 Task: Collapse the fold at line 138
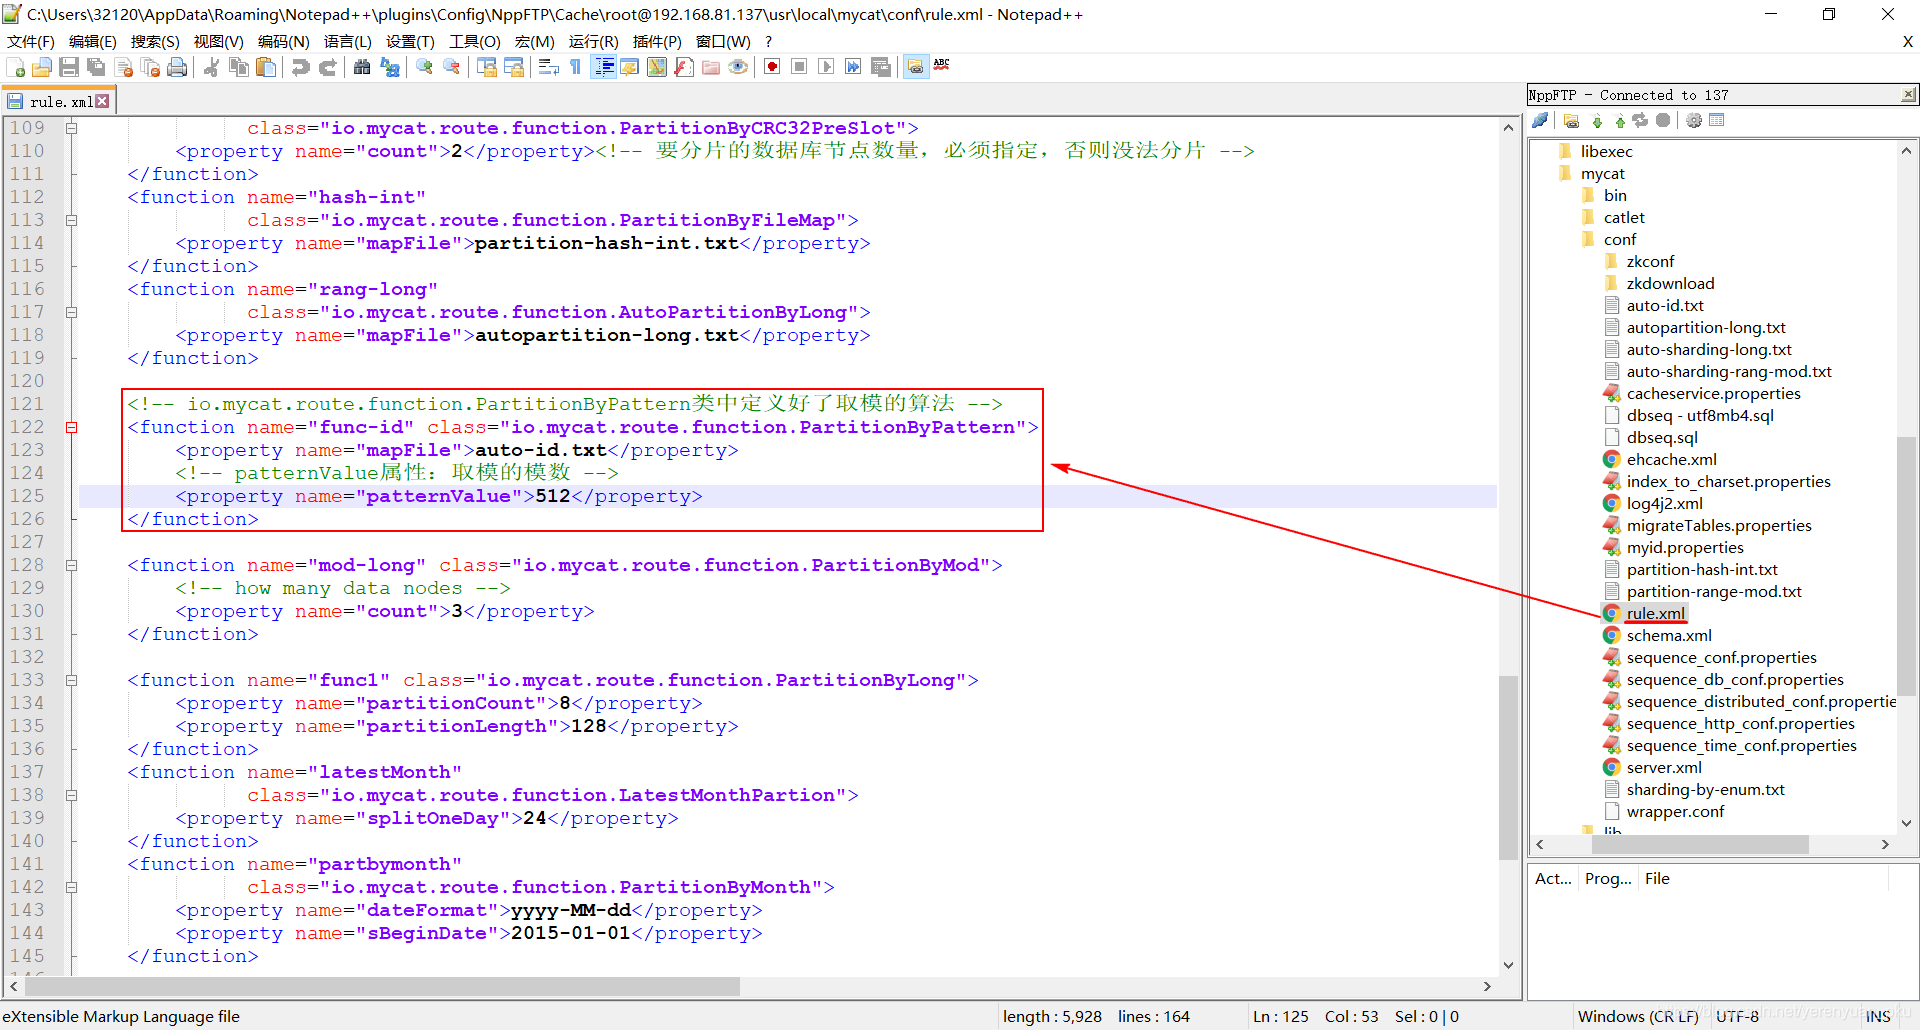click(72, 795)
